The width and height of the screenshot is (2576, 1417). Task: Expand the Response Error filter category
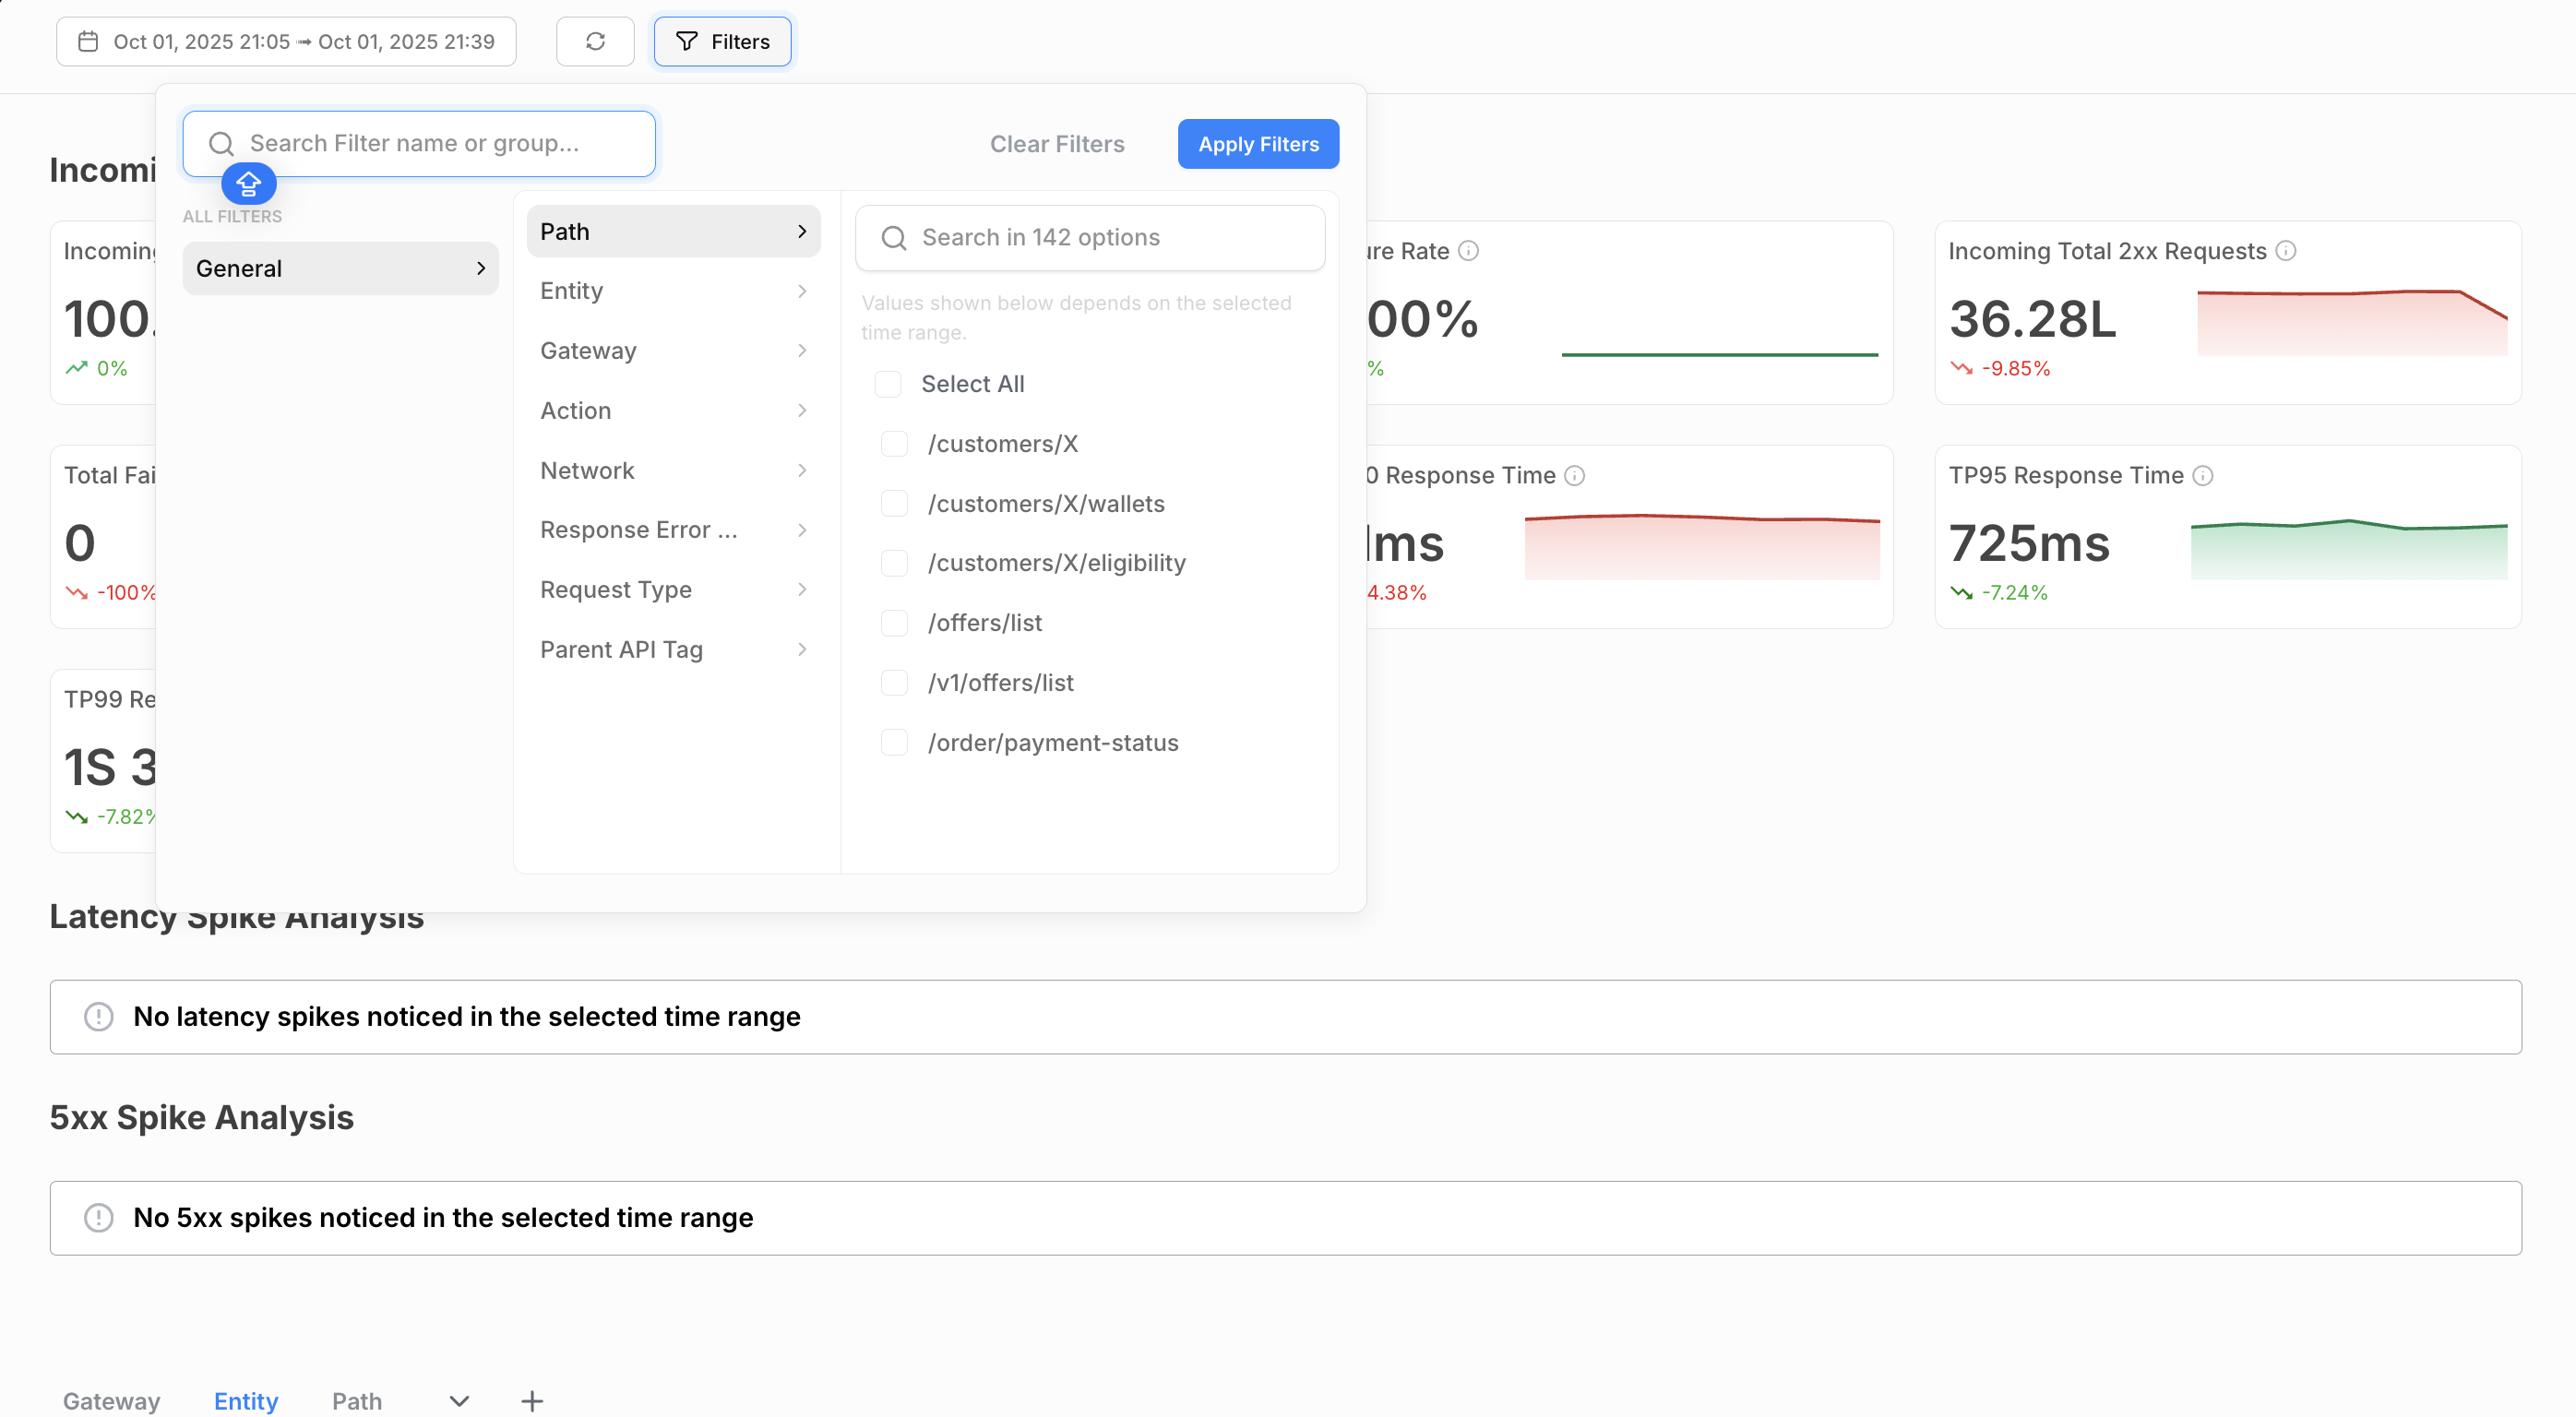[x=673, y=530]
